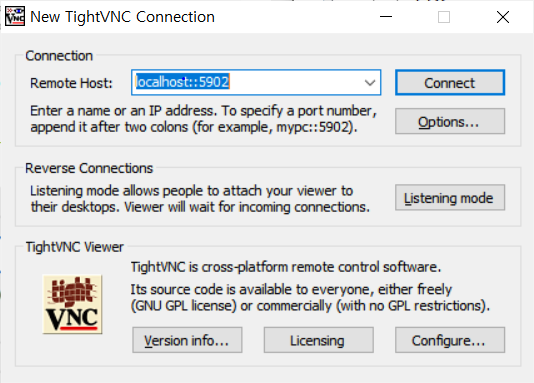Minimize the TightVNC Connection window
Screen dimensions: 534x383
tap(386, 17)
